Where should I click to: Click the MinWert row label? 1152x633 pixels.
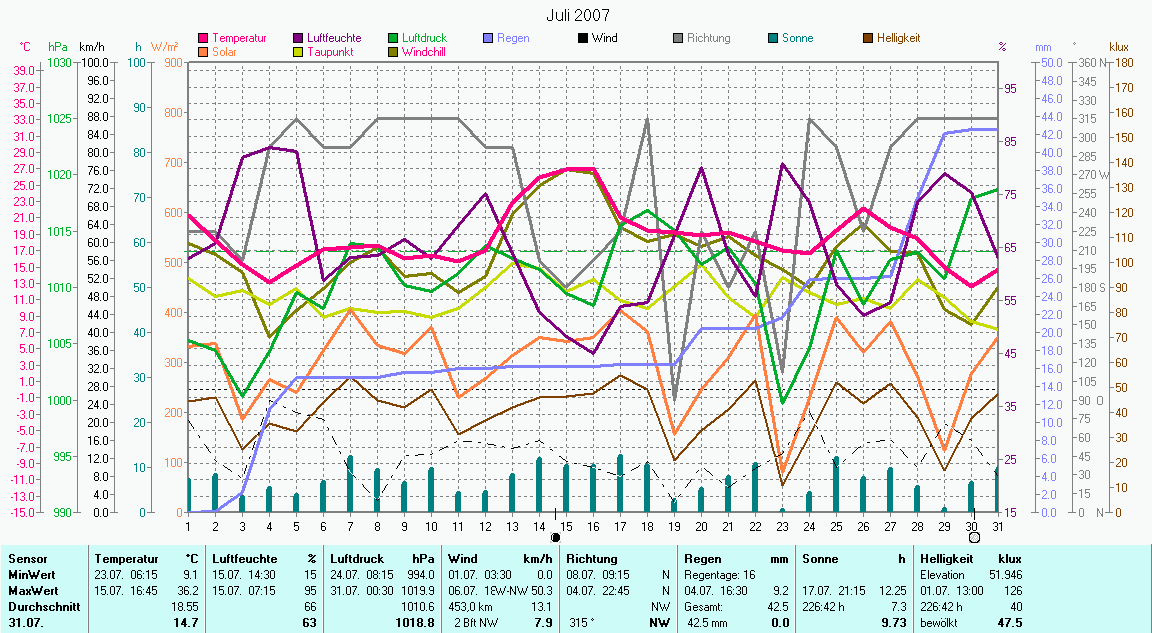click(x=30, y=575)
